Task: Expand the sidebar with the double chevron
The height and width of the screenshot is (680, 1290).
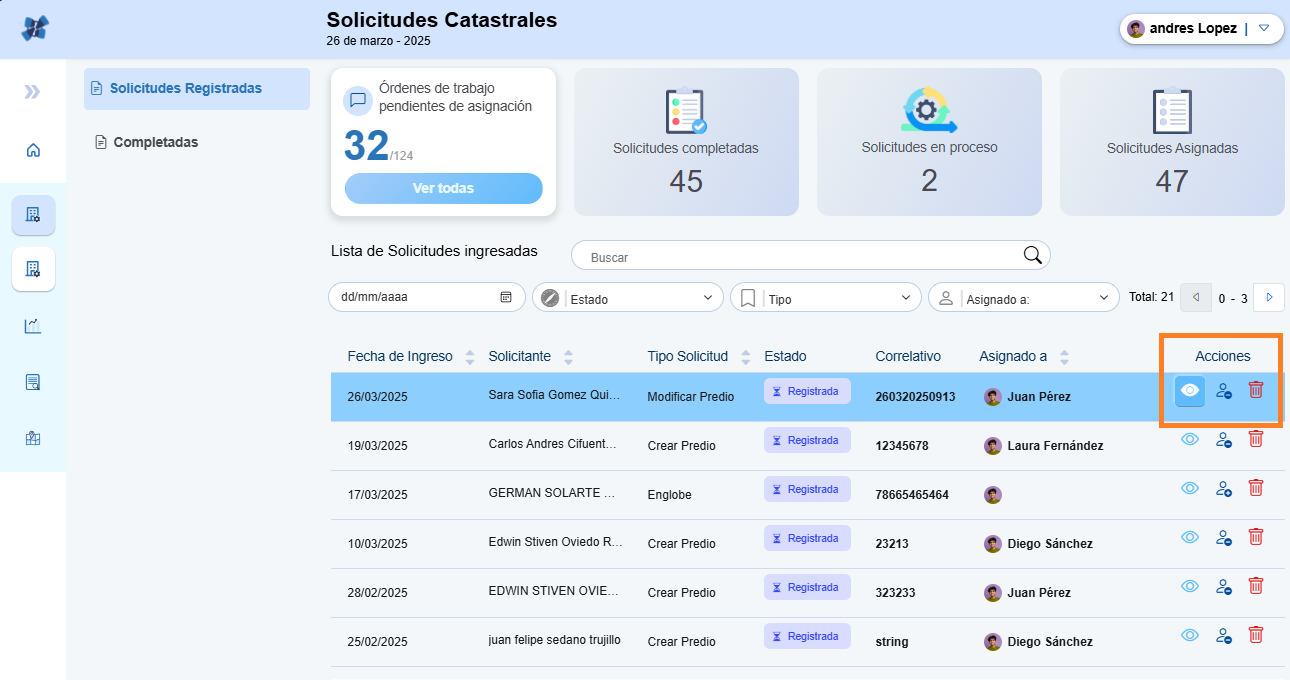Action: [33, 92]
